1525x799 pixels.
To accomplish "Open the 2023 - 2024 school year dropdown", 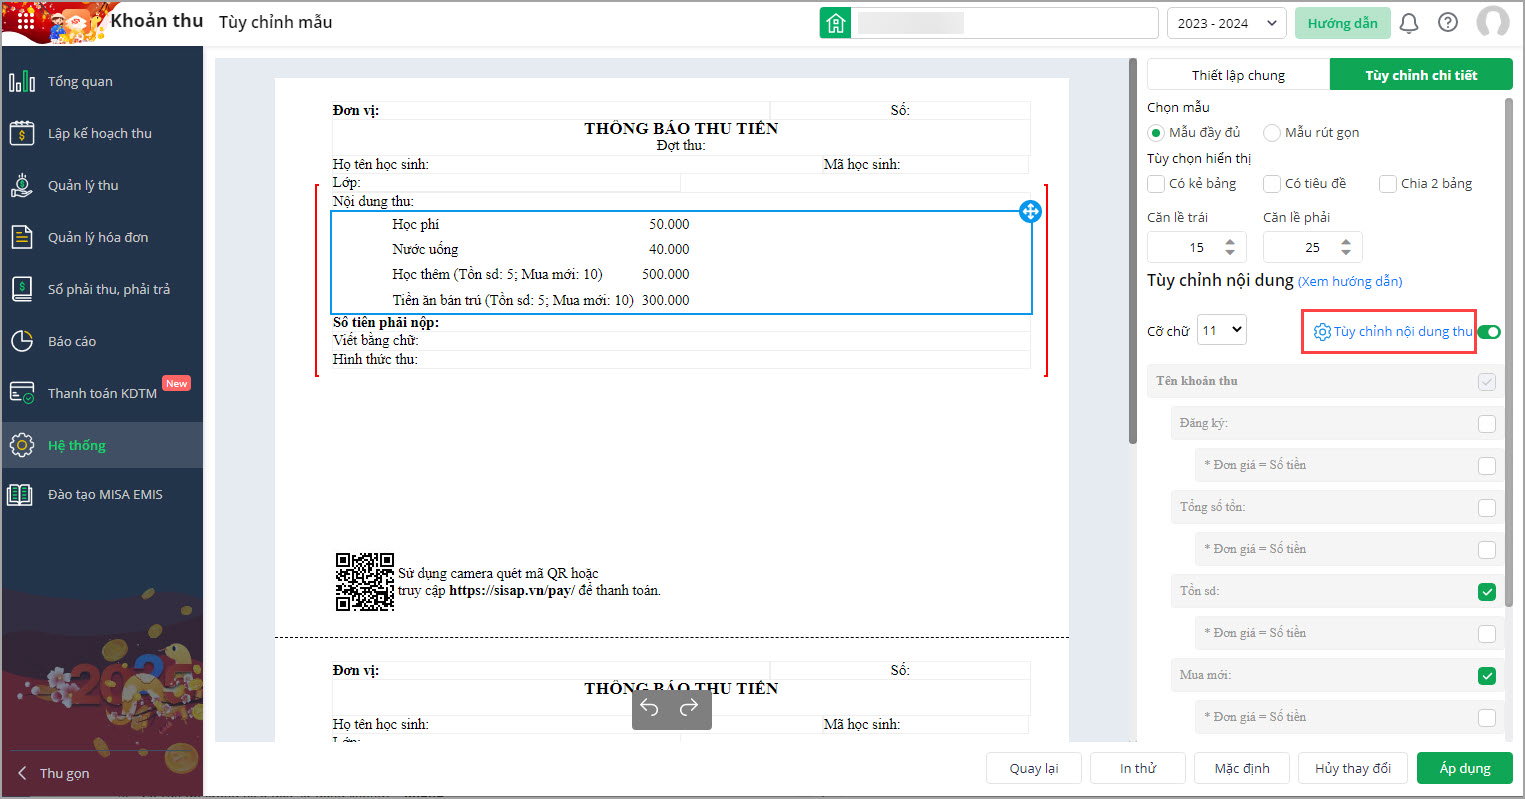I will point(1226,23).
